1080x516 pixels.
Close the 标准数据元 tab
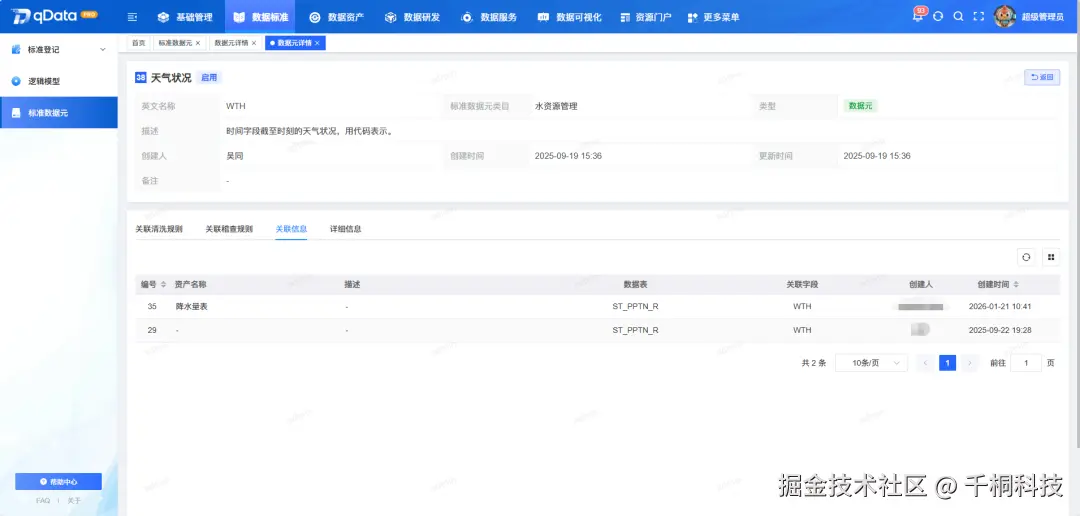[198, 43]
